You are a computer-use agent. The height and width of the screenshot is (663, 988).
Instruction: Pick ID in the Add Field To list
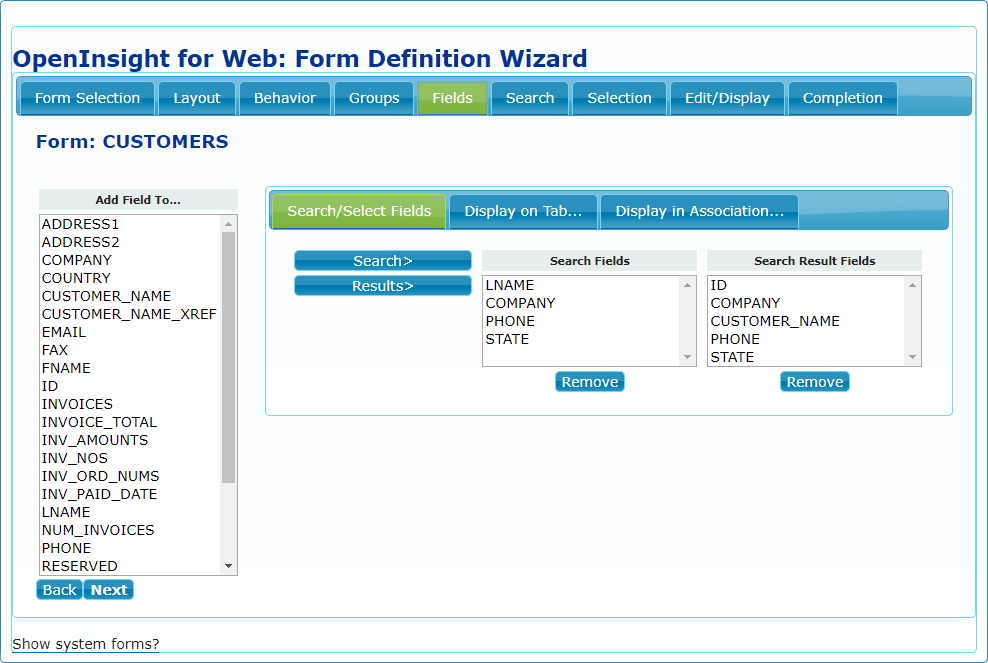pos(130,386)
